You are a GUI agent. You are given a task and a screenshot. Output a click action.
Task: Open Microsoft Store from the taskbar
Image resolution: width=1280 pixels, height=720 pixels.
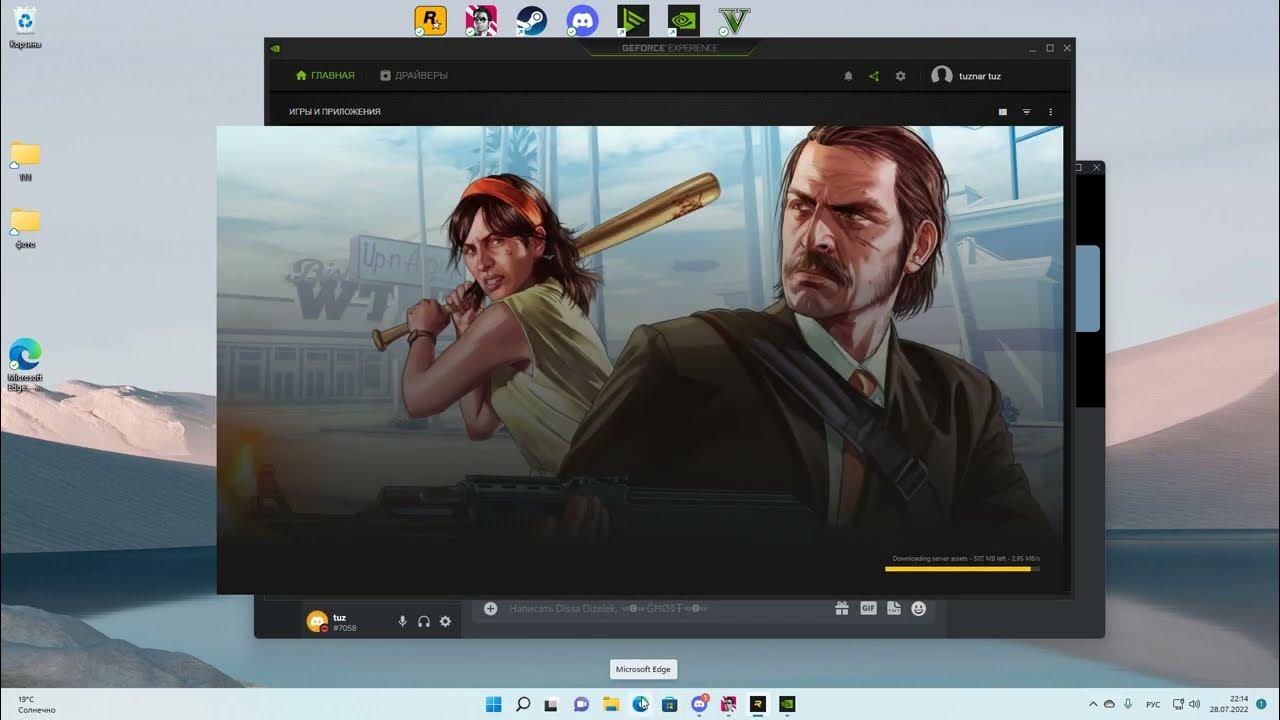coord(669,704)
